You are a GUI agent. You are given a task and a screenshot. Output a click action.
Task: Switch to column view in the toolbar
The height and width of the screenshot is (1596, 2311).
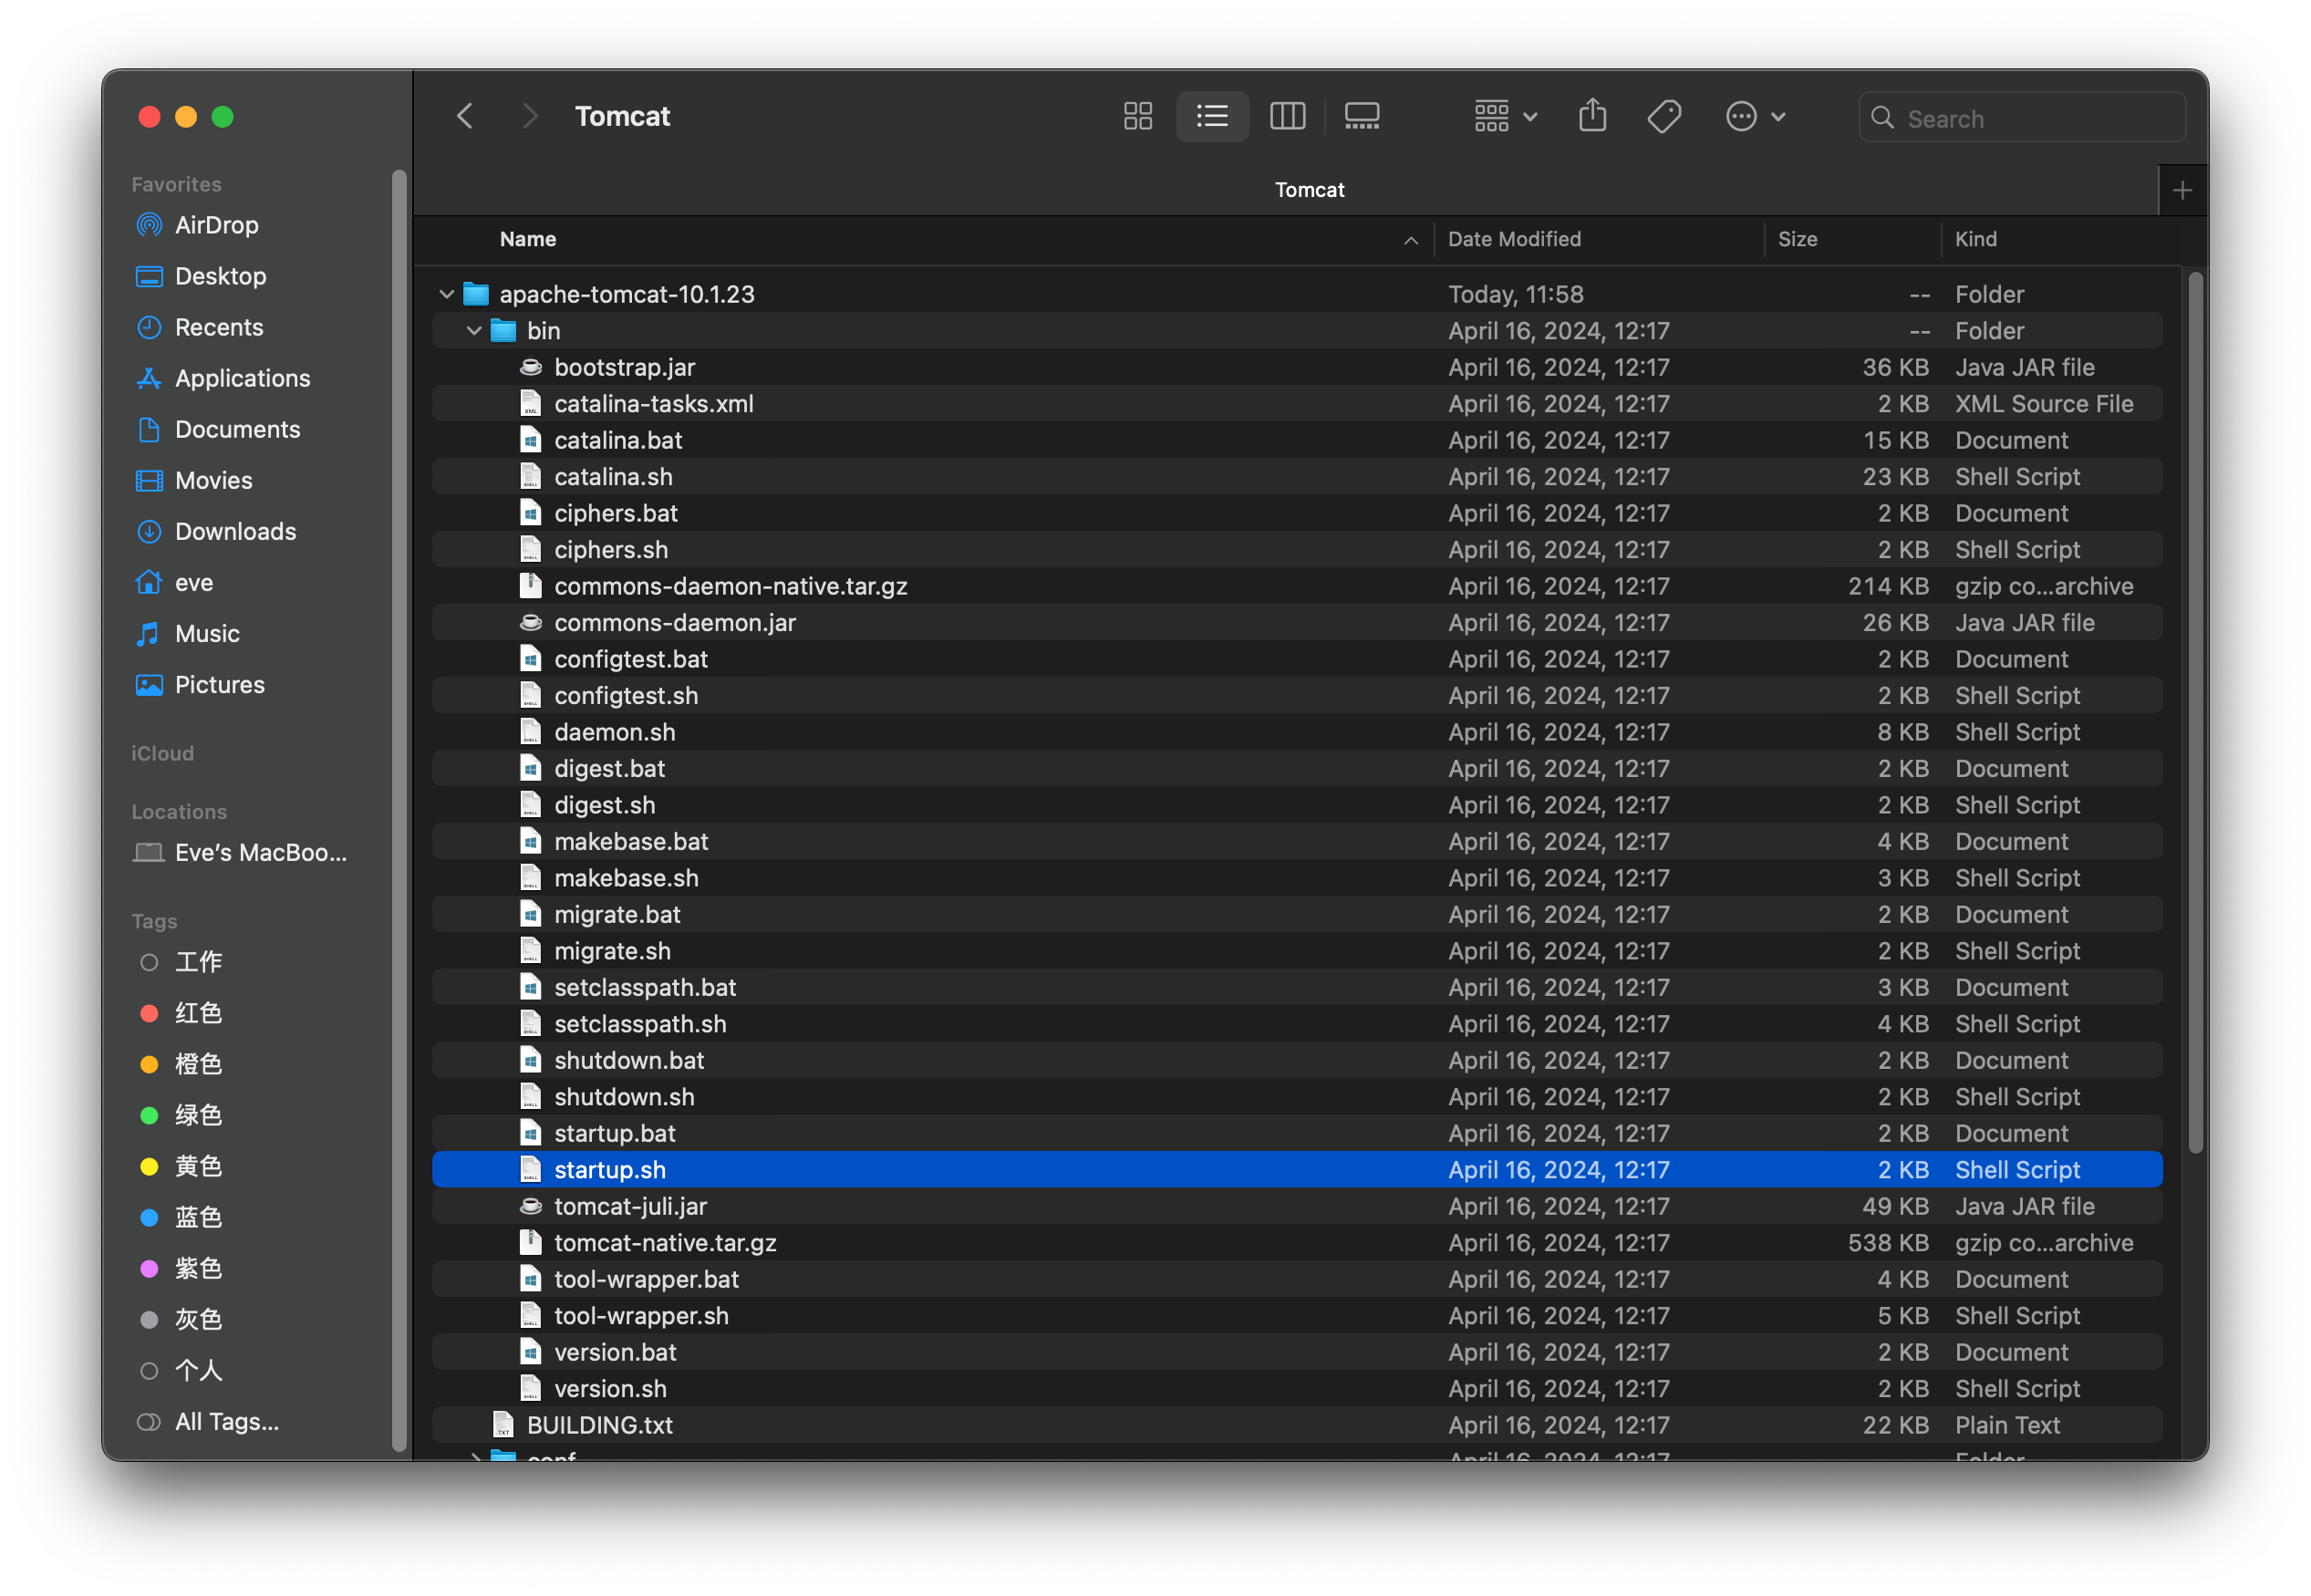1287,116
